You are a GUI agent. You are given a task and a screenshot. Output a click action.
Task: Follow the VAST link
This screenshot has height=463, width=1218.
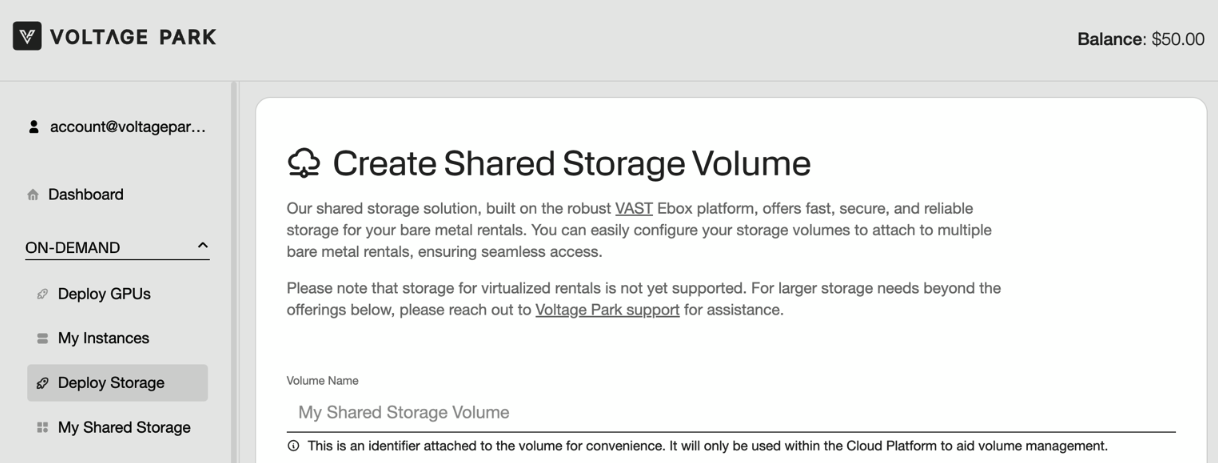tap(633, 208)
